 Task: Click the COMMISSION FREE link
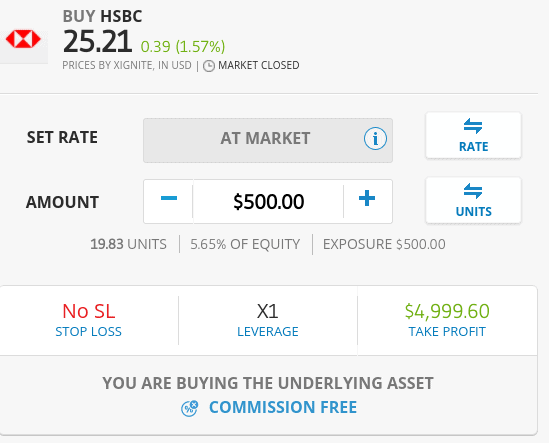pos(283,408)
